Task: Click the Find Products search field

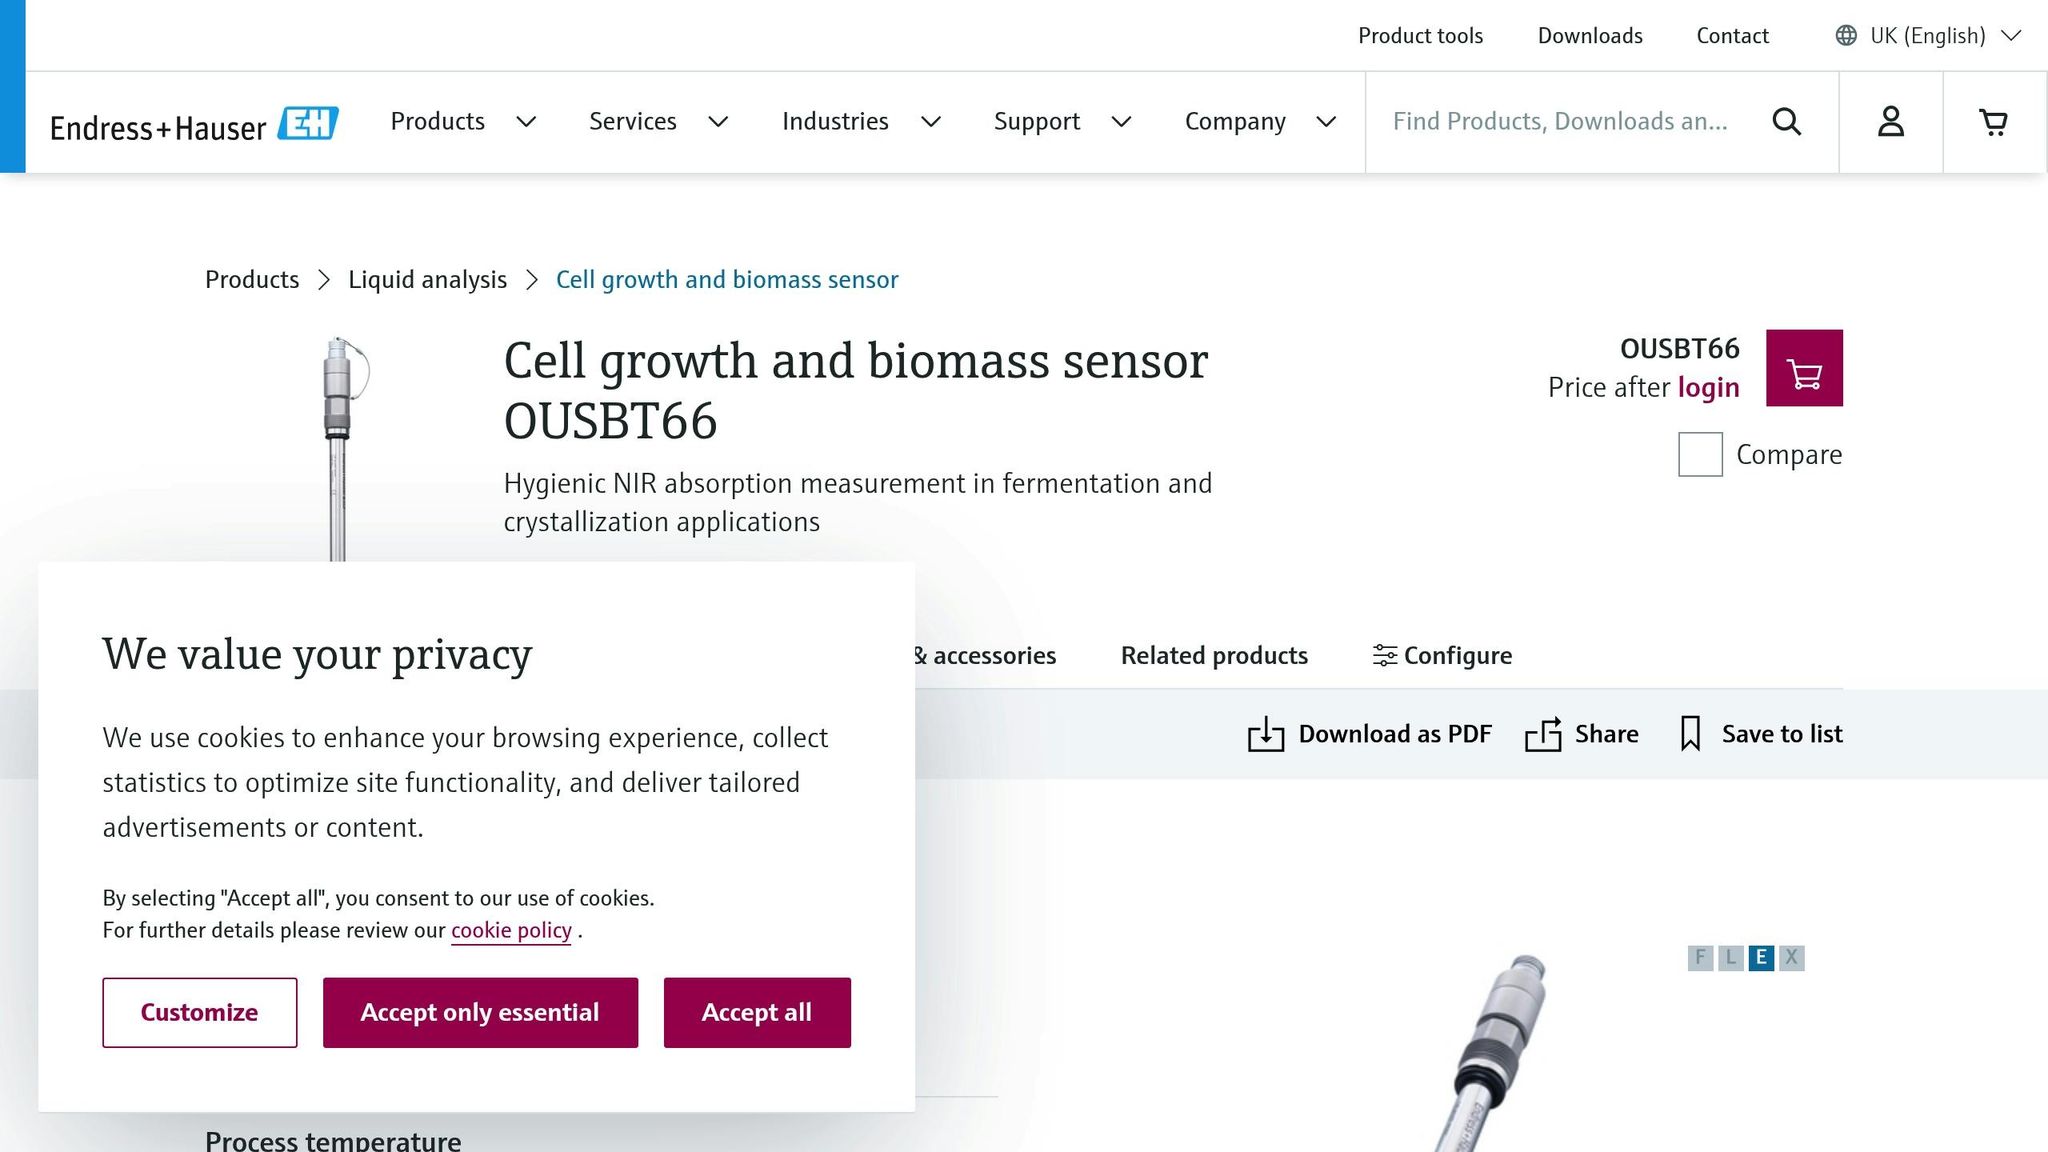Action: coord(1560,122)
